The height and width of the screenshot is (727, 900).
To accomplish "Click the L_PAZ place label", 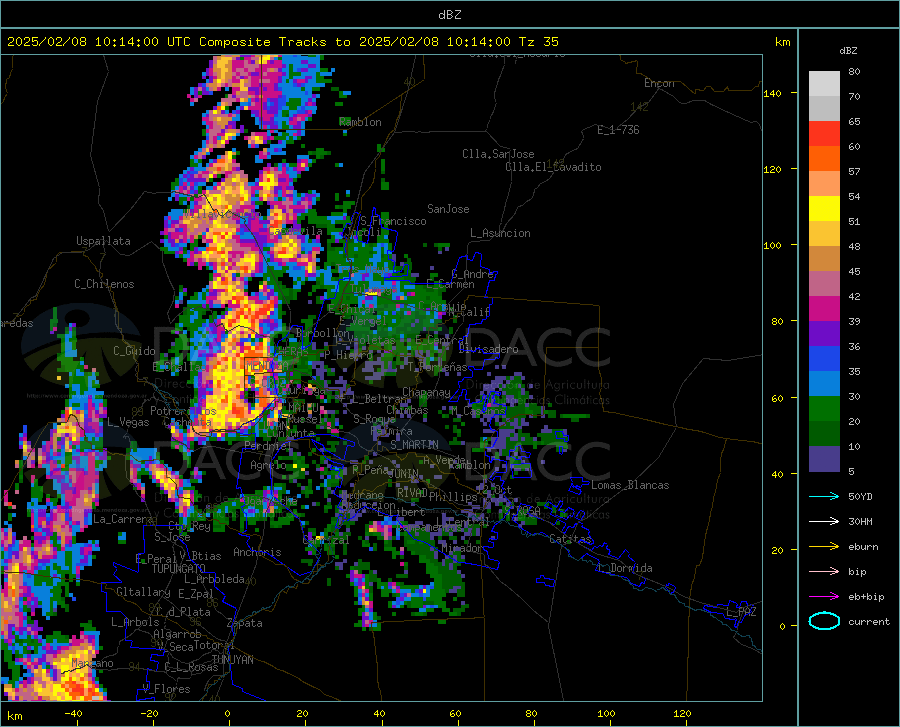I will (x=741, y=612).
